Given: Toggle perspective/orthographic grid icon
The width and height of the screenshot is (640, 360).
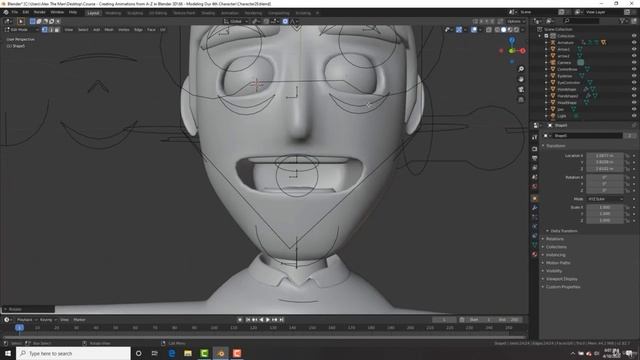Looking at the screenshot, I should [521, 100].
